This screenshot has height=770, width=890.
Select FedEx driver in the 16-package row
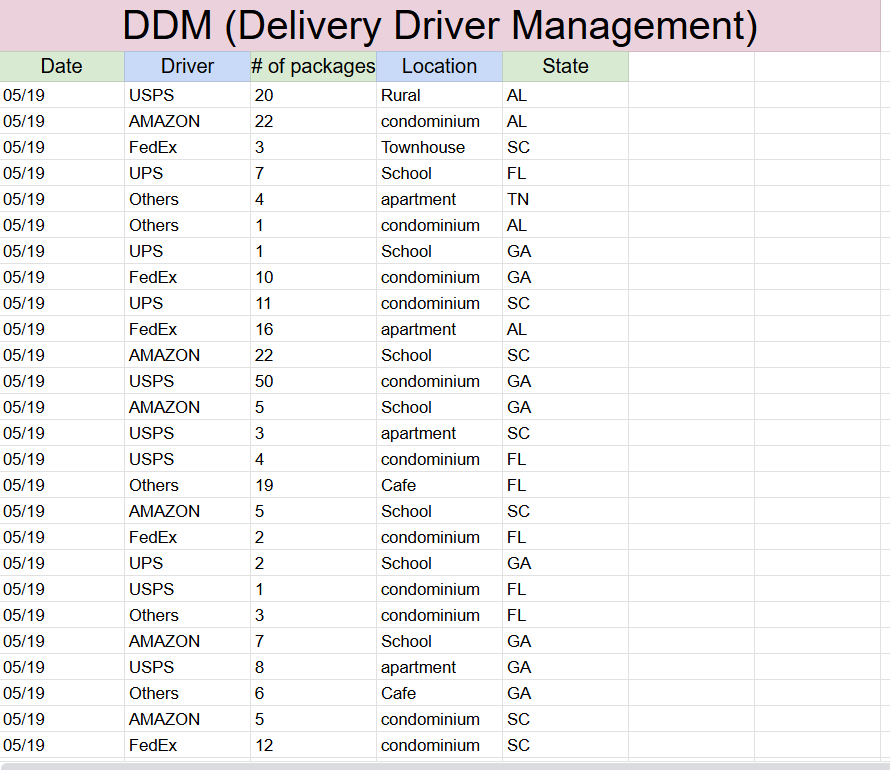coord(187,329)
